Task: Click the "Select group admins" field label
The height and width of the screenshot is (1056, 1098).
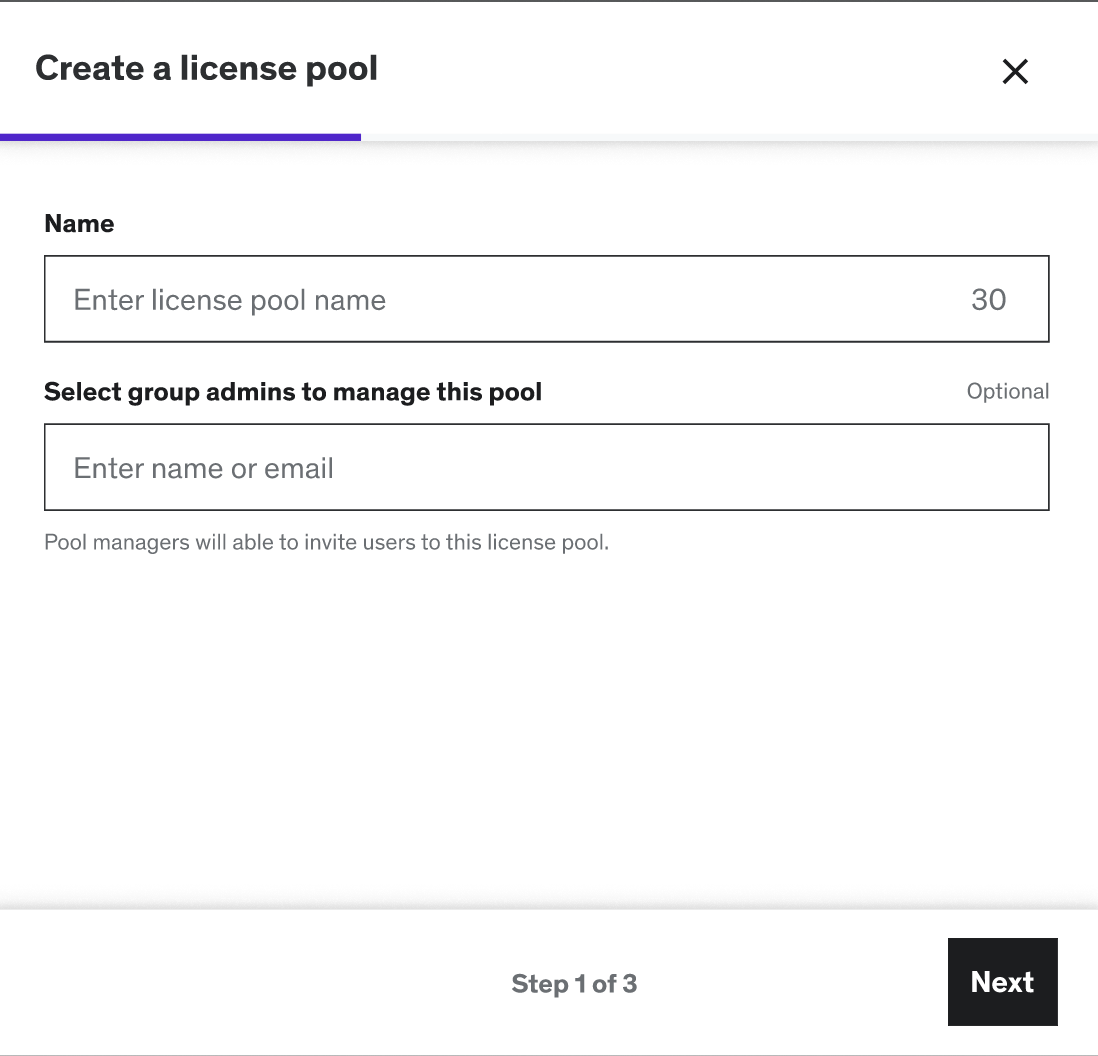Action: [293, 391]
